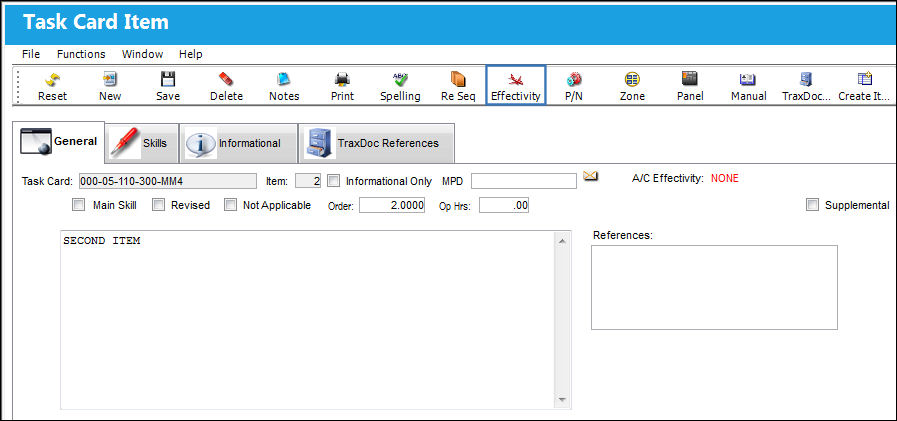This screenshot has height=421, width=897.
Task: Click the Manual toolbar icon
Action: tap(748, 86)
